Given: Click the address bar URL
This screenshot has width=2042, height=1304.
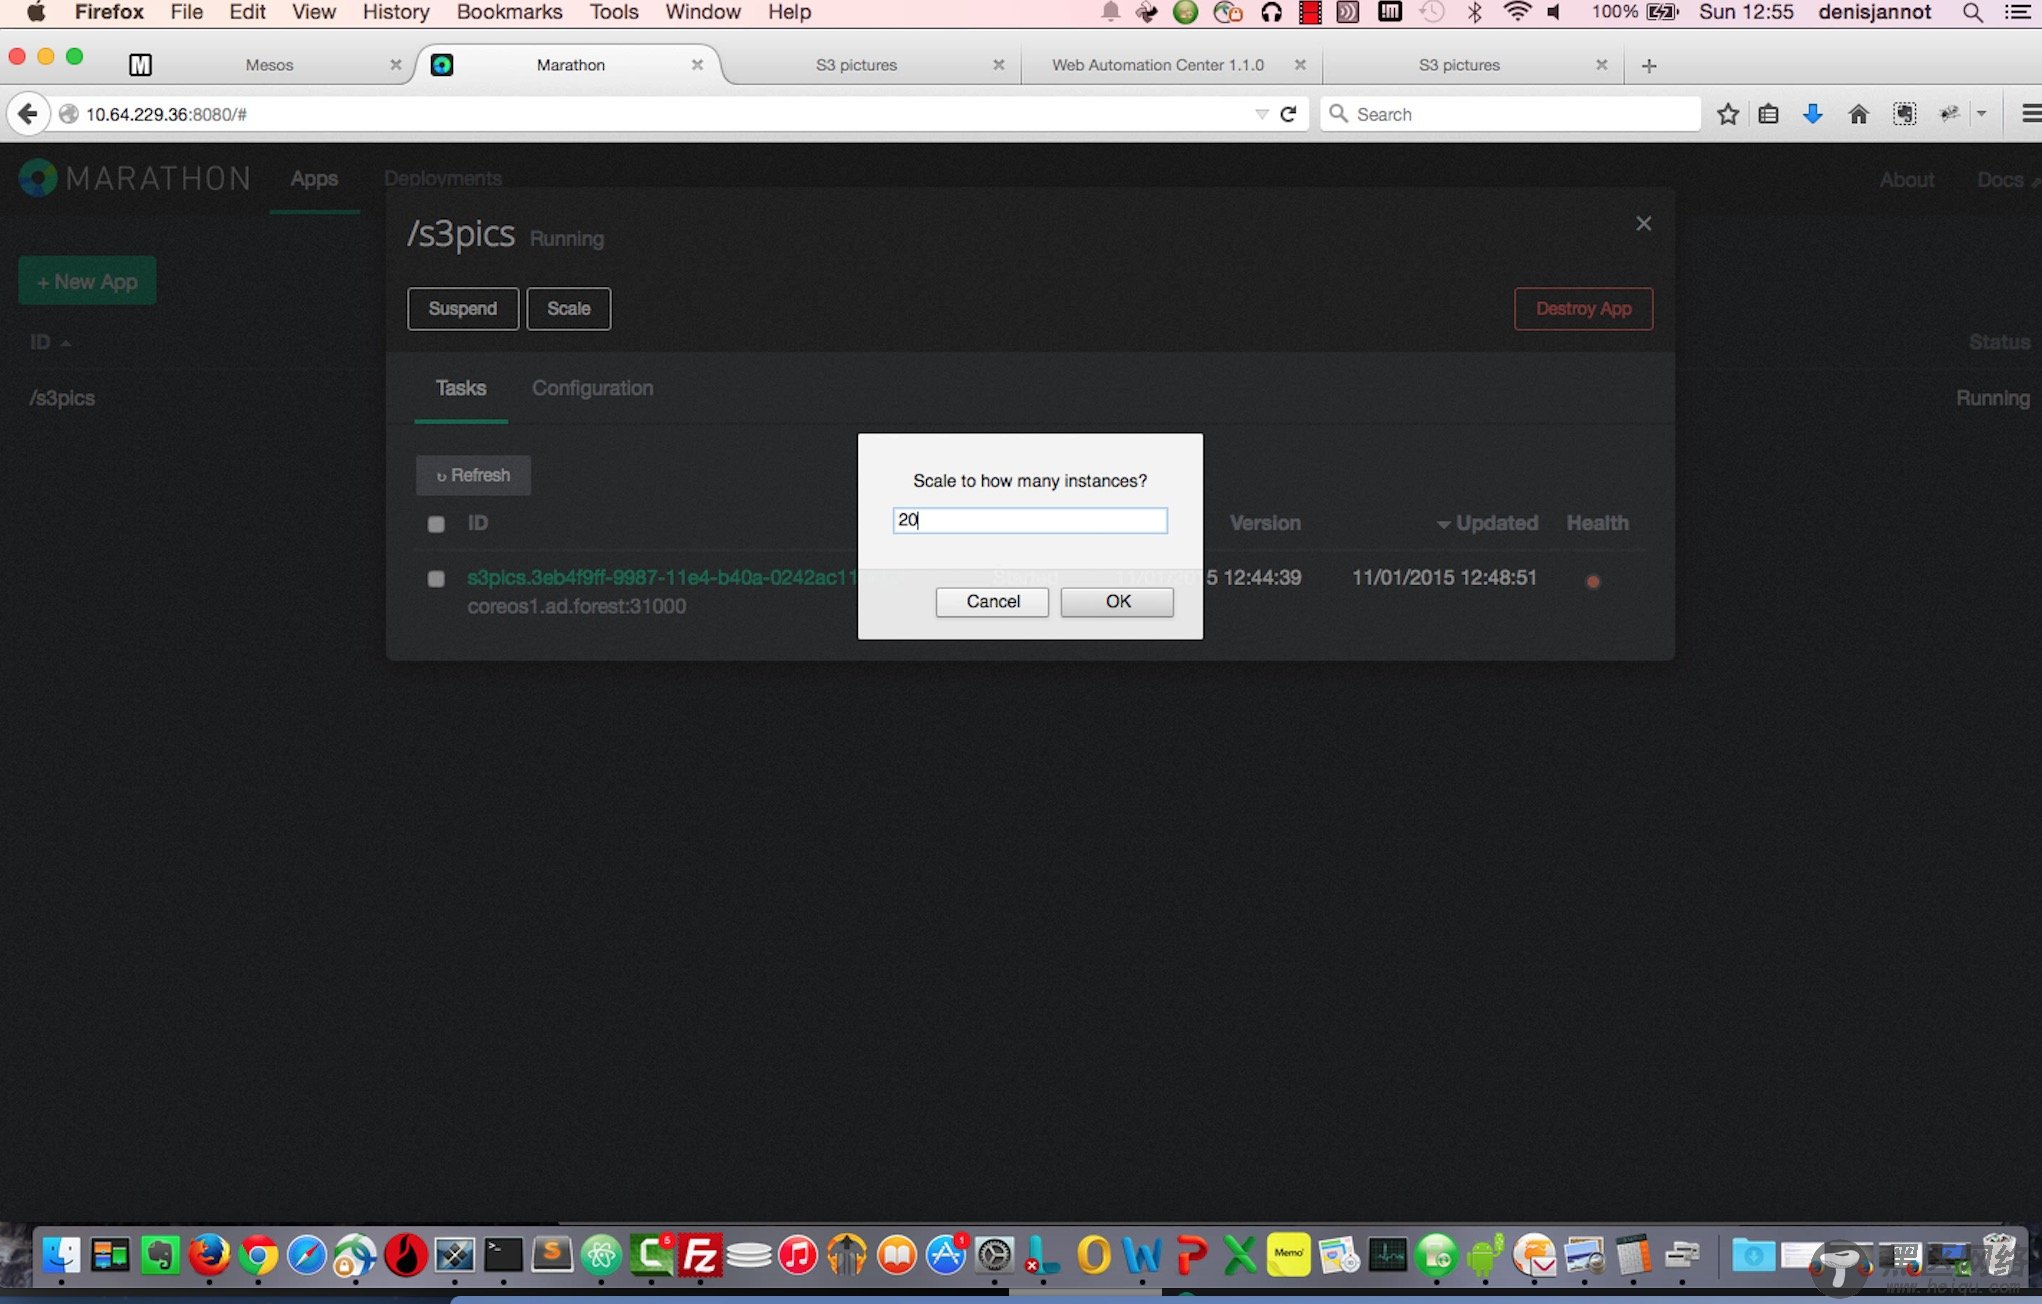Looking at the screenshot, I should (166, 114).
